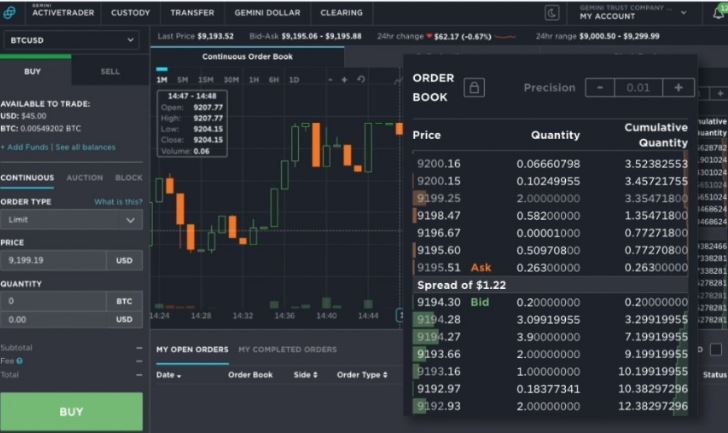The height and width of the screenshot is (433, 728).
Task: Click the price input field
Action: (53, 260)
